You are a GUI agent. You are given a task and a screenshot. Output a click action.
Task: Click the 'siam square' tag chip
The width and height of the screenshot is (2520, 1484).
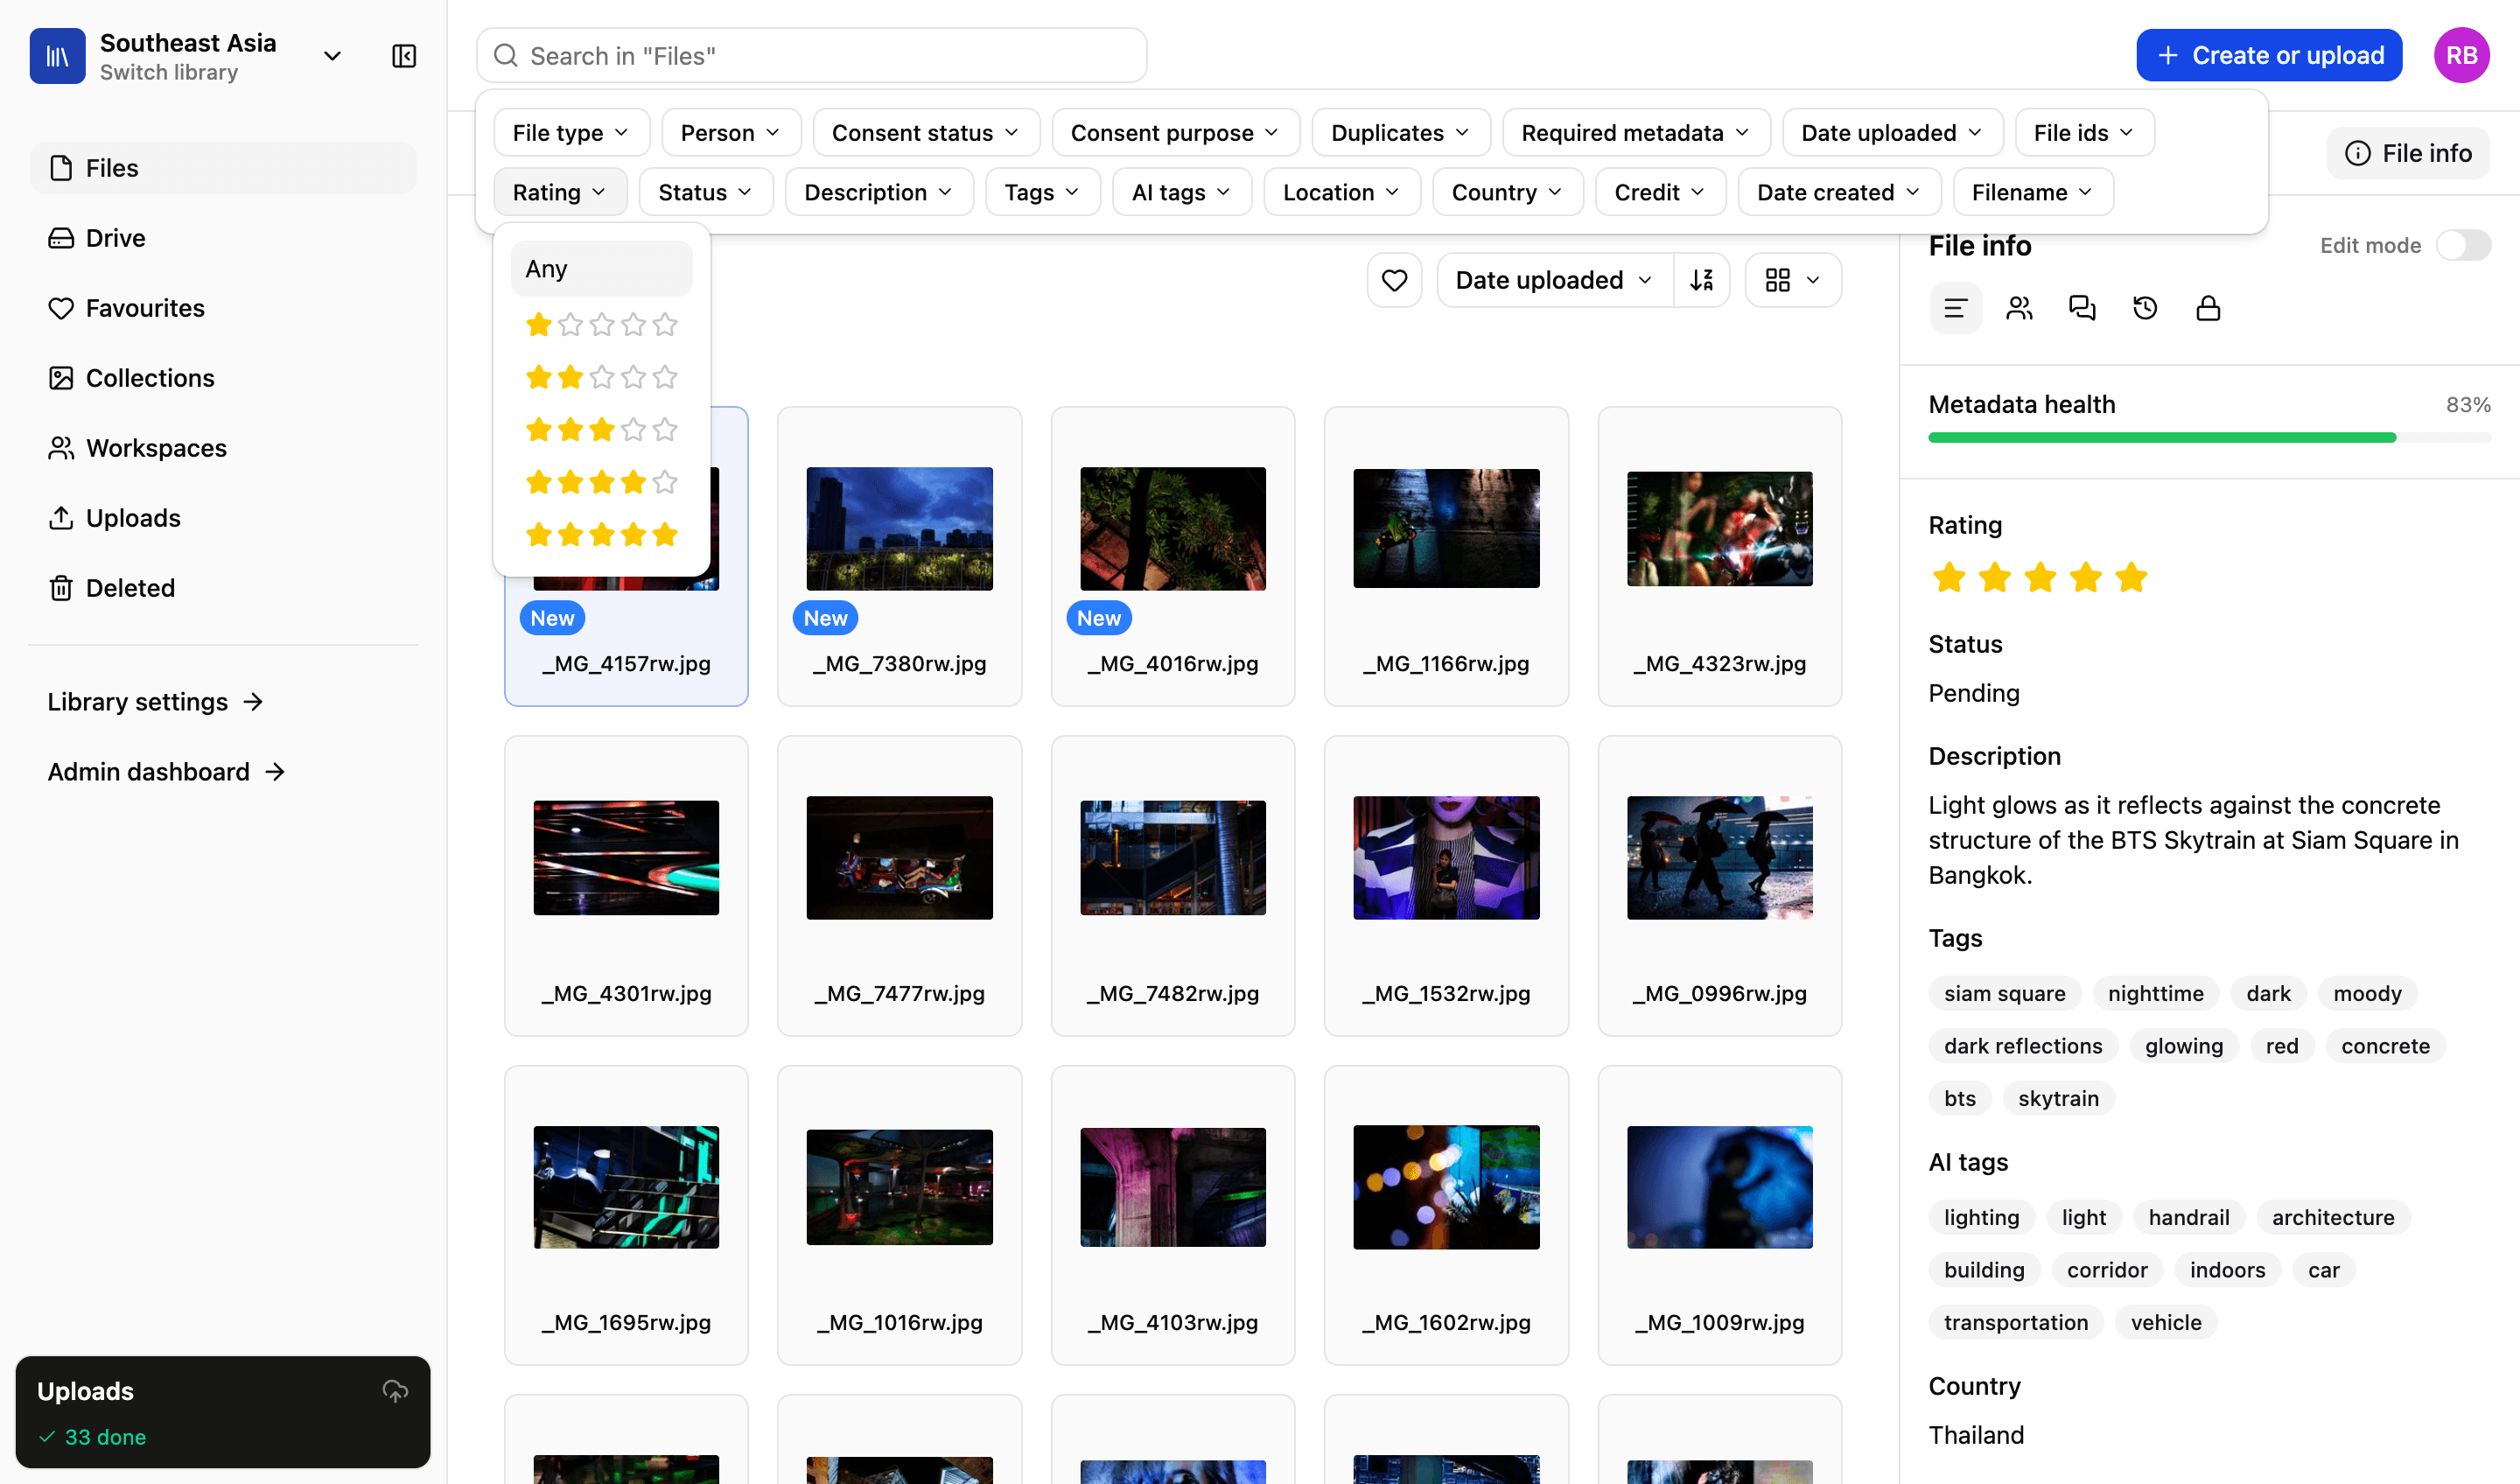coord(2004,994)
